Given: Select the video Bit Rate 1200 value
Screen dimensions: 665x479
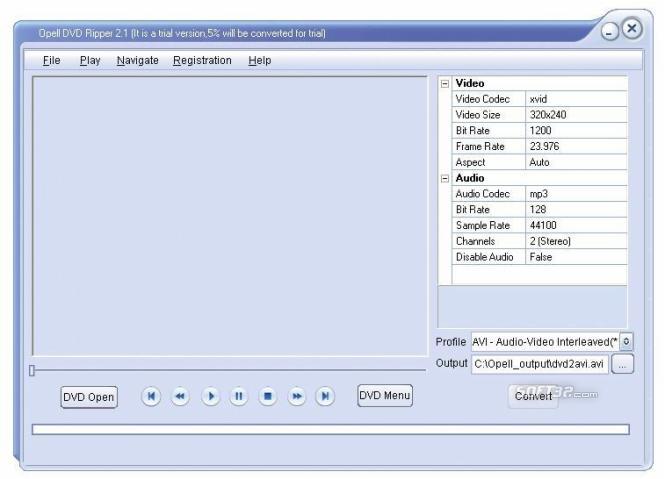Looking at the screenshot, I should (x=576, y=131).
